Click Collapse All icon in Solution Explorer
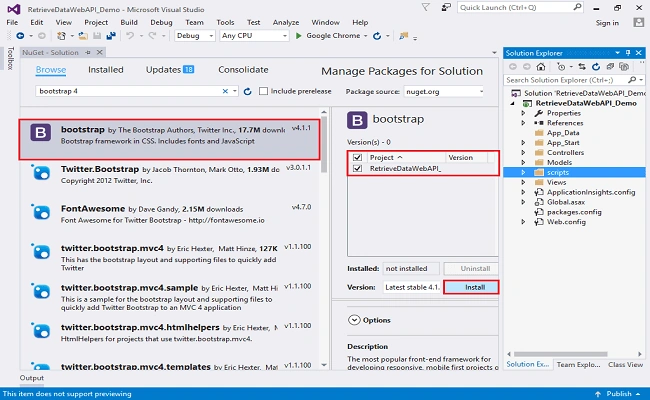Screen dimensions: 650x400 (610, 67)
